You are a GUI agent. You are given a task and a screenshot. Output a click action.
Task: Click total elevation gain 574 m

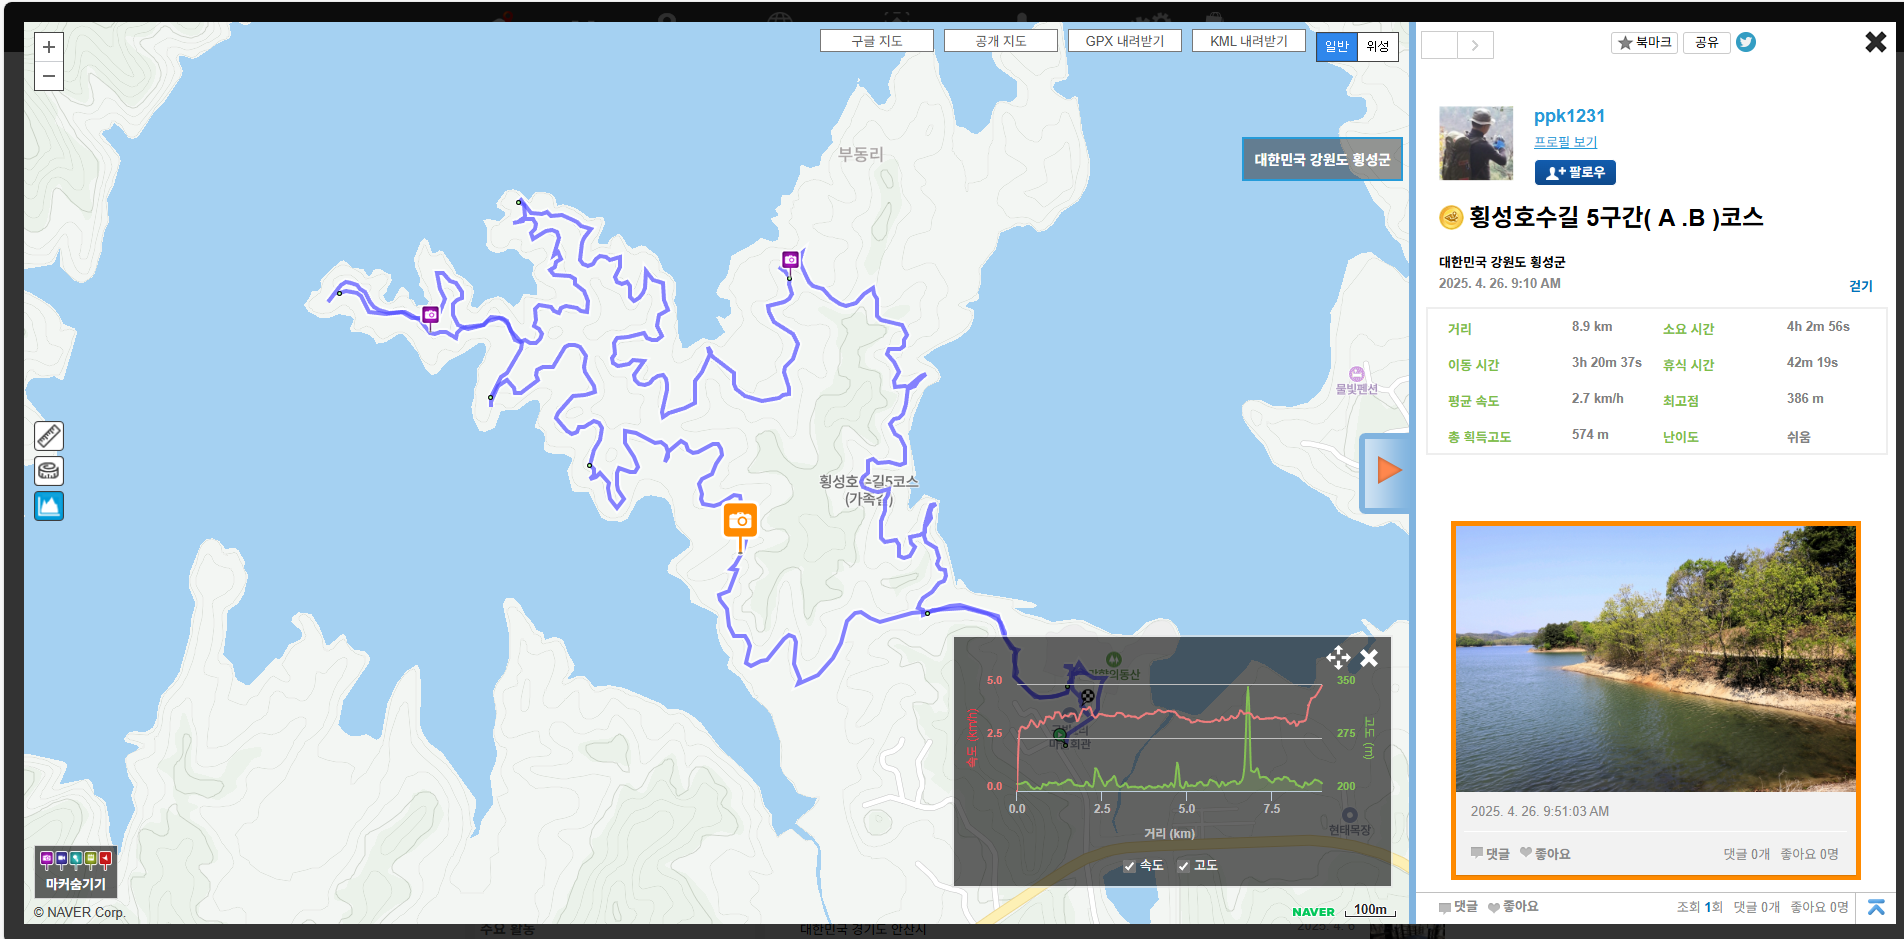tap(1590, 435)
